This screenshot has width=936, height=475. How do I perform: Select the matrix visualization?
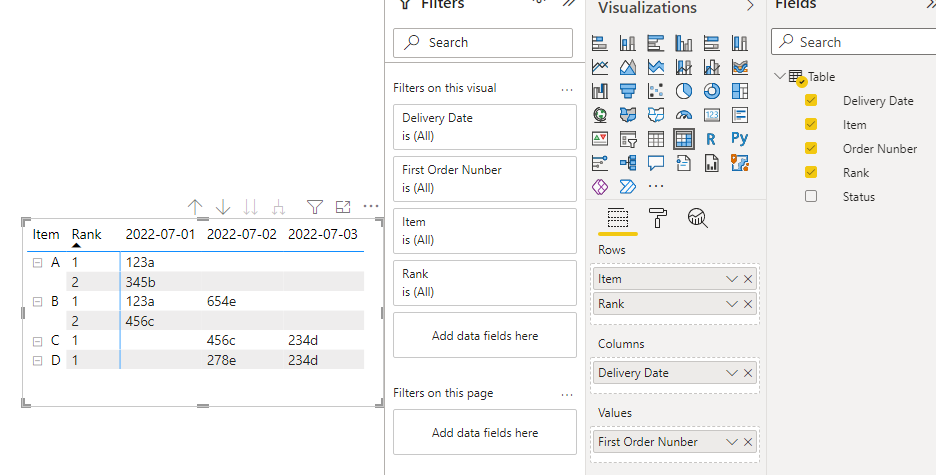click(x=683, y=139)
